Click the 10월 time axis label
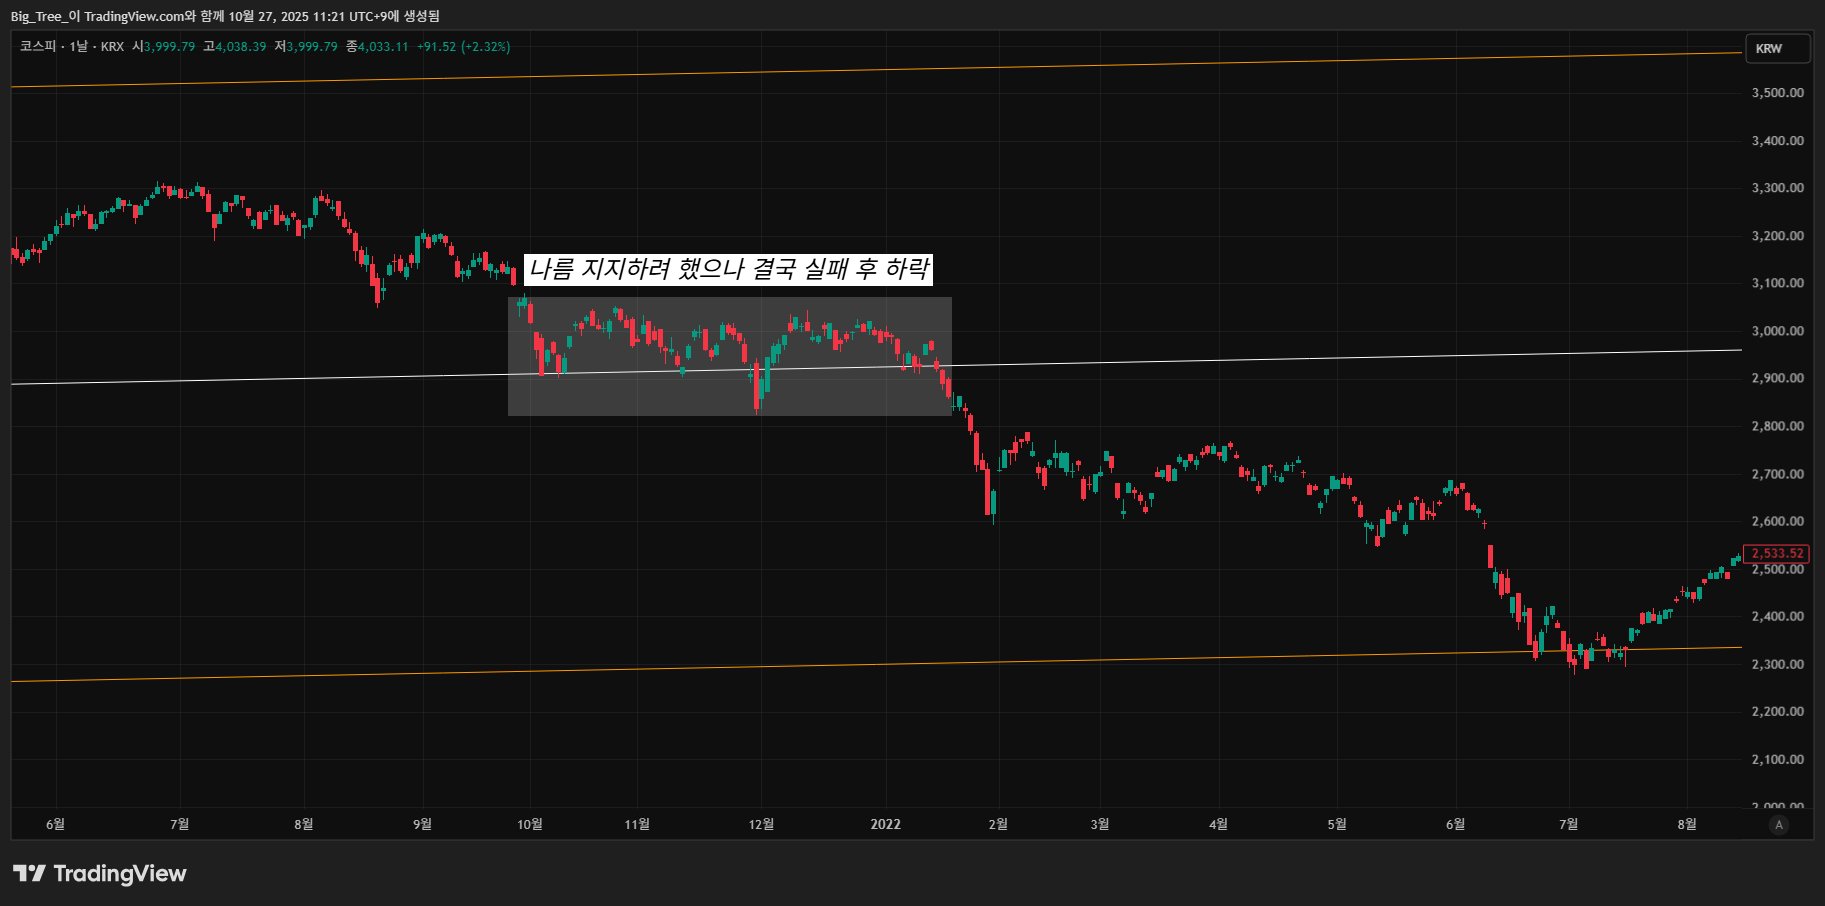The image size is (1825, 906). coord(530,824)
